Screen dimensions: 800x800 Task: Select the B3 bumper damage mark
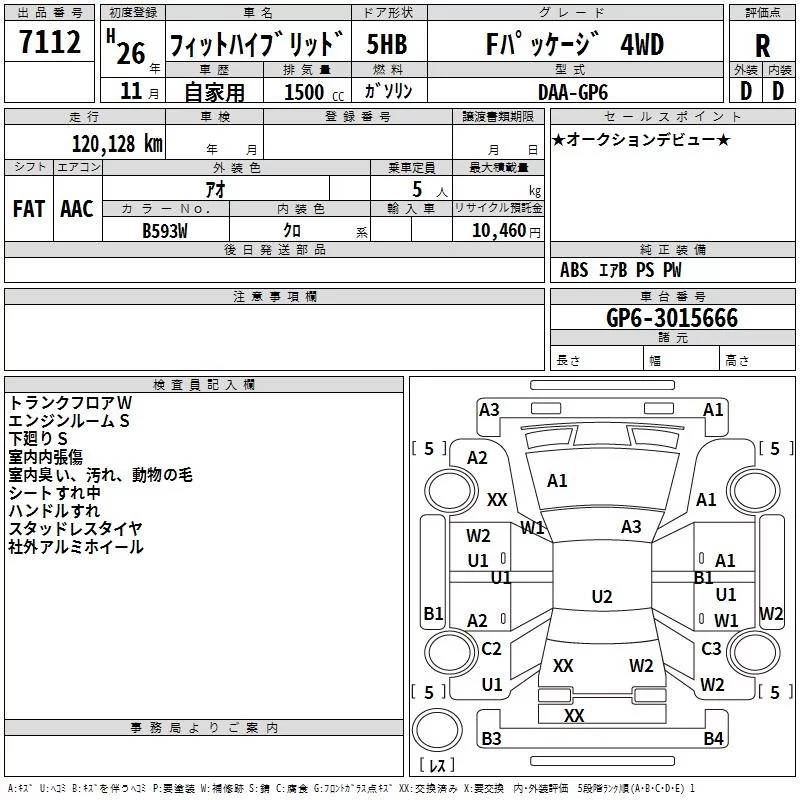(491, 739)
